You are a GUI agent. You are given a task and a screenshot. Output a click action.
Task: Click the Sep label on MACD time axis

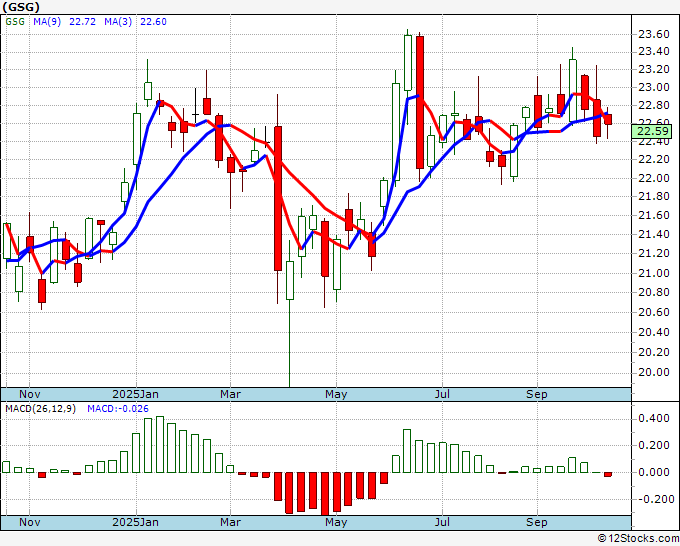(x=536, y=522)
